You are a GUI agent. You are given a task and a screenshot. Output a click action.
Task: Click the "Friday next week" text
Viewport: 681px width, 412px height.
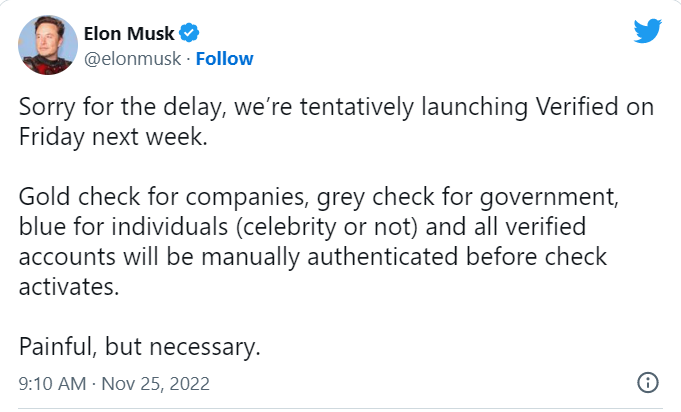click(112, 136)
